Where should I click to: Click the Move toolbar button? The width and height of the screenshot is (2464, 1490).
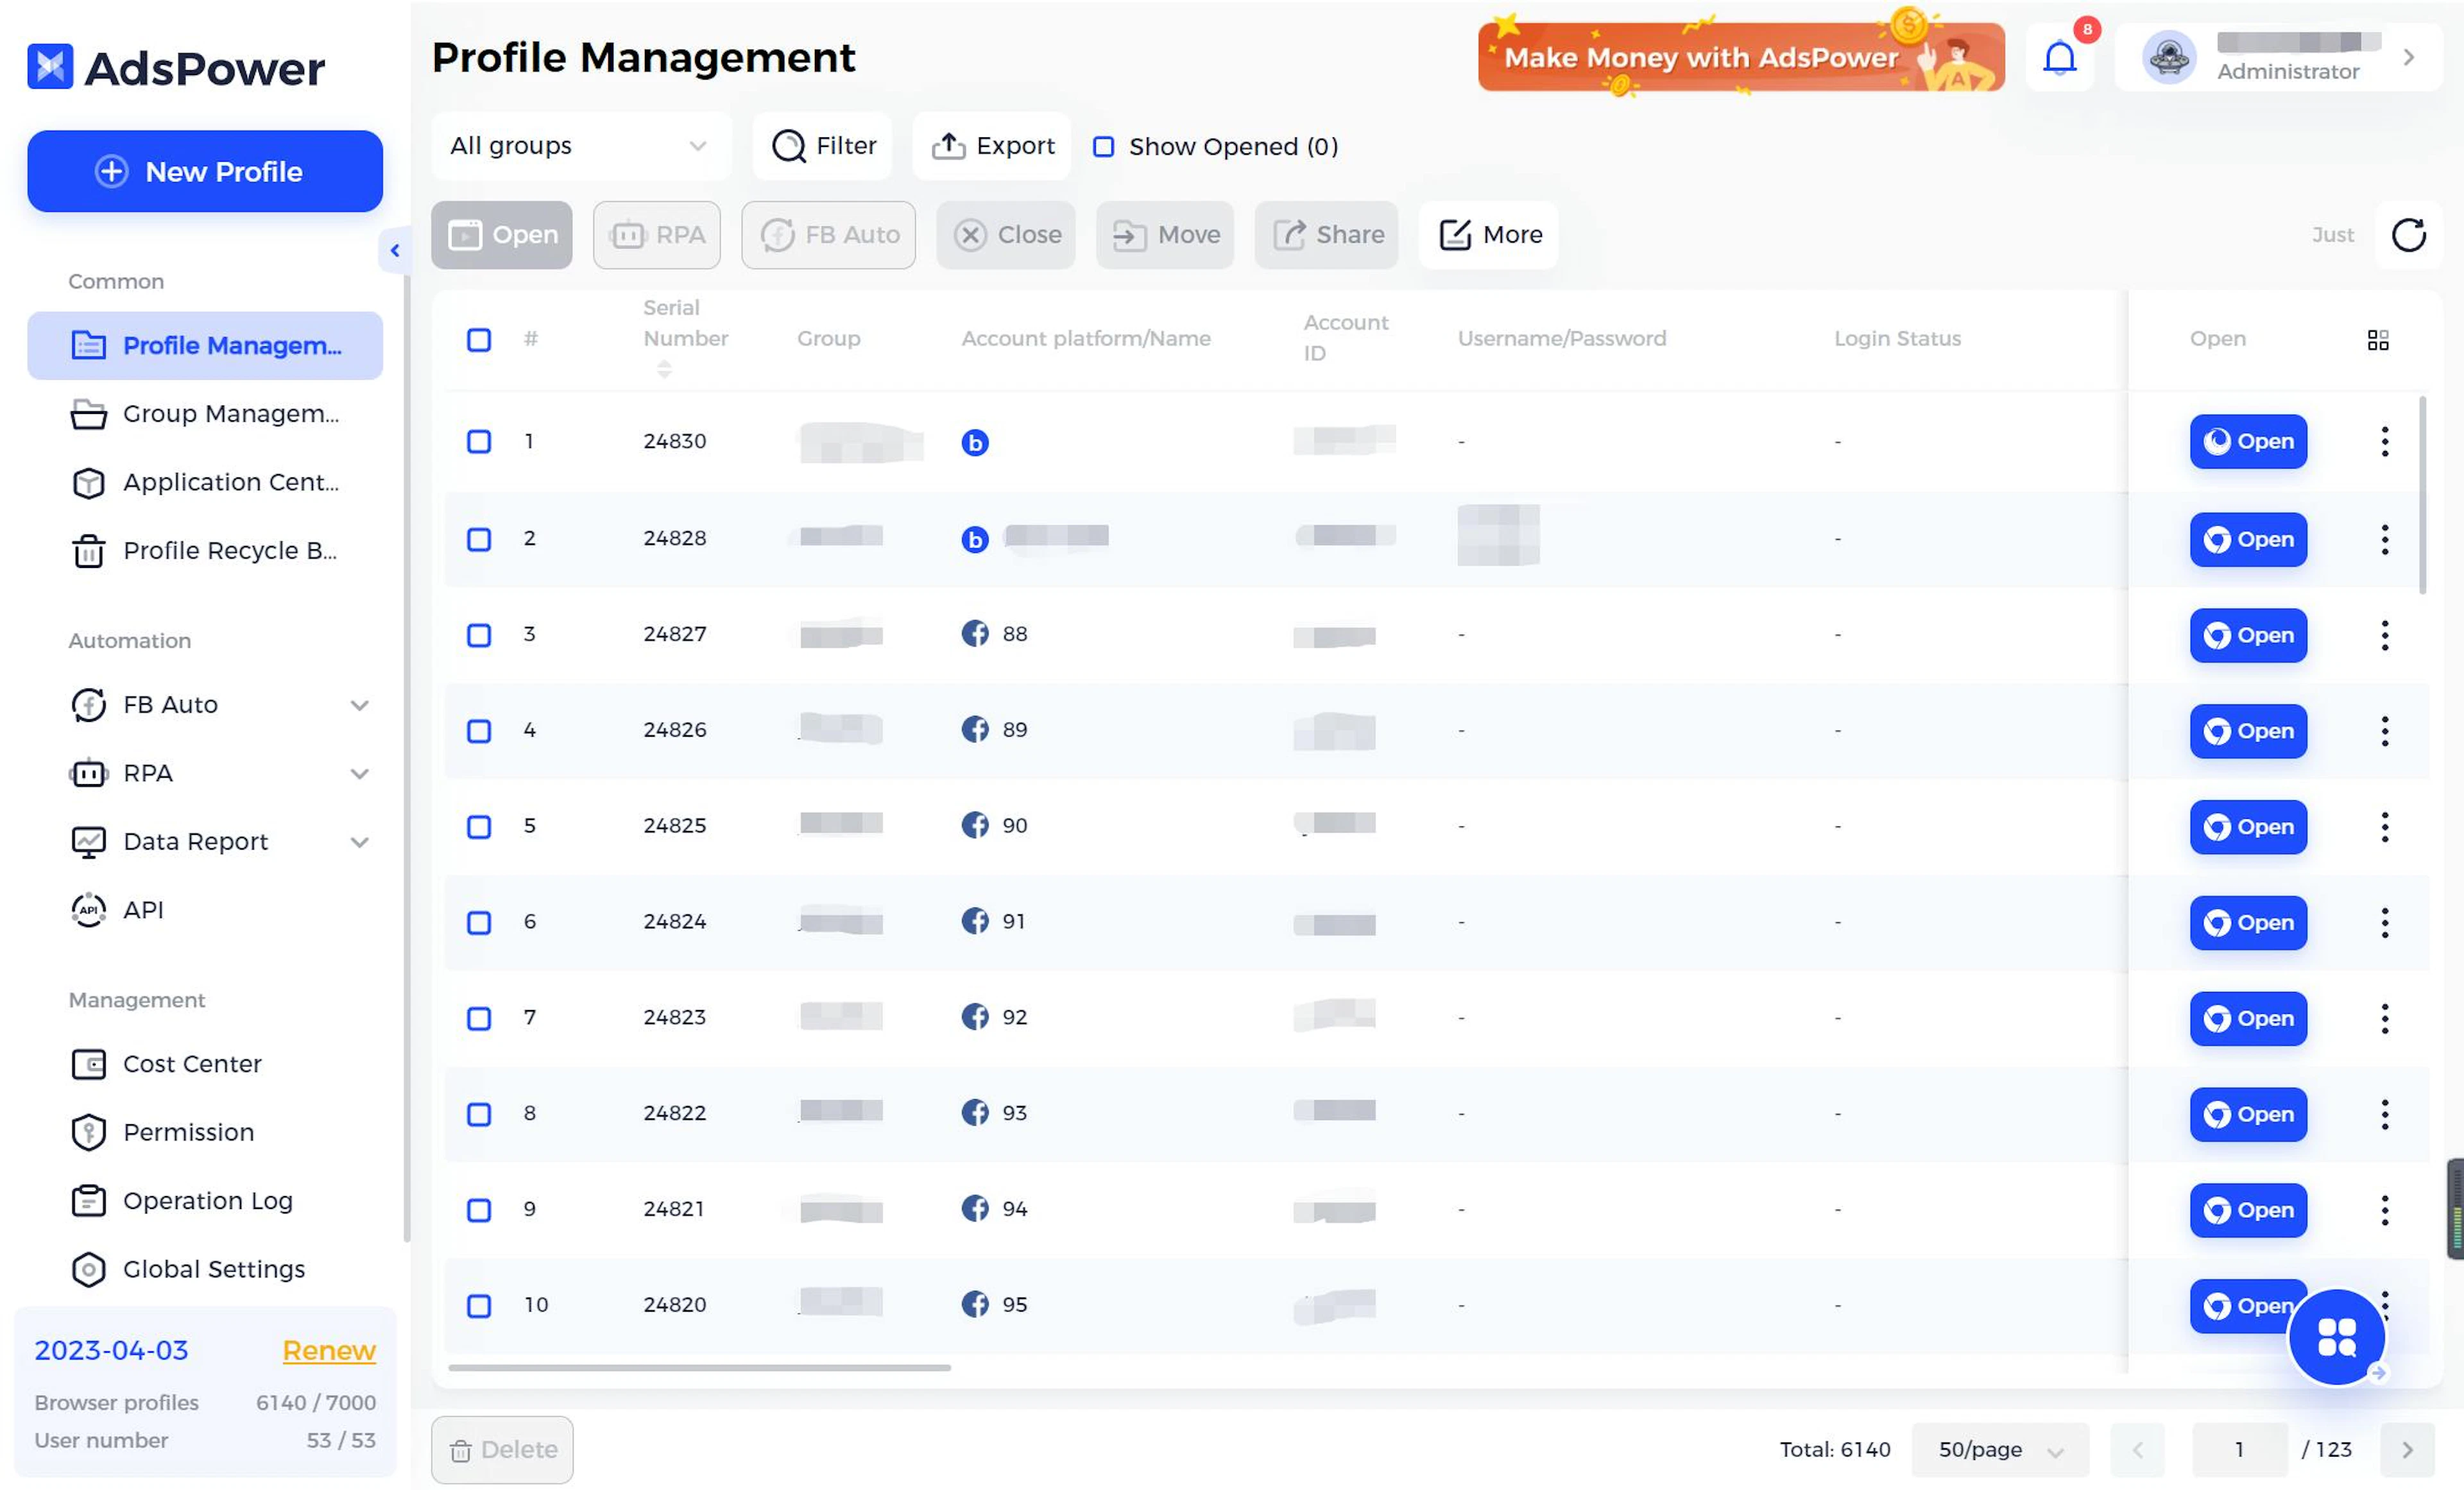click(x=1164, y=235)
